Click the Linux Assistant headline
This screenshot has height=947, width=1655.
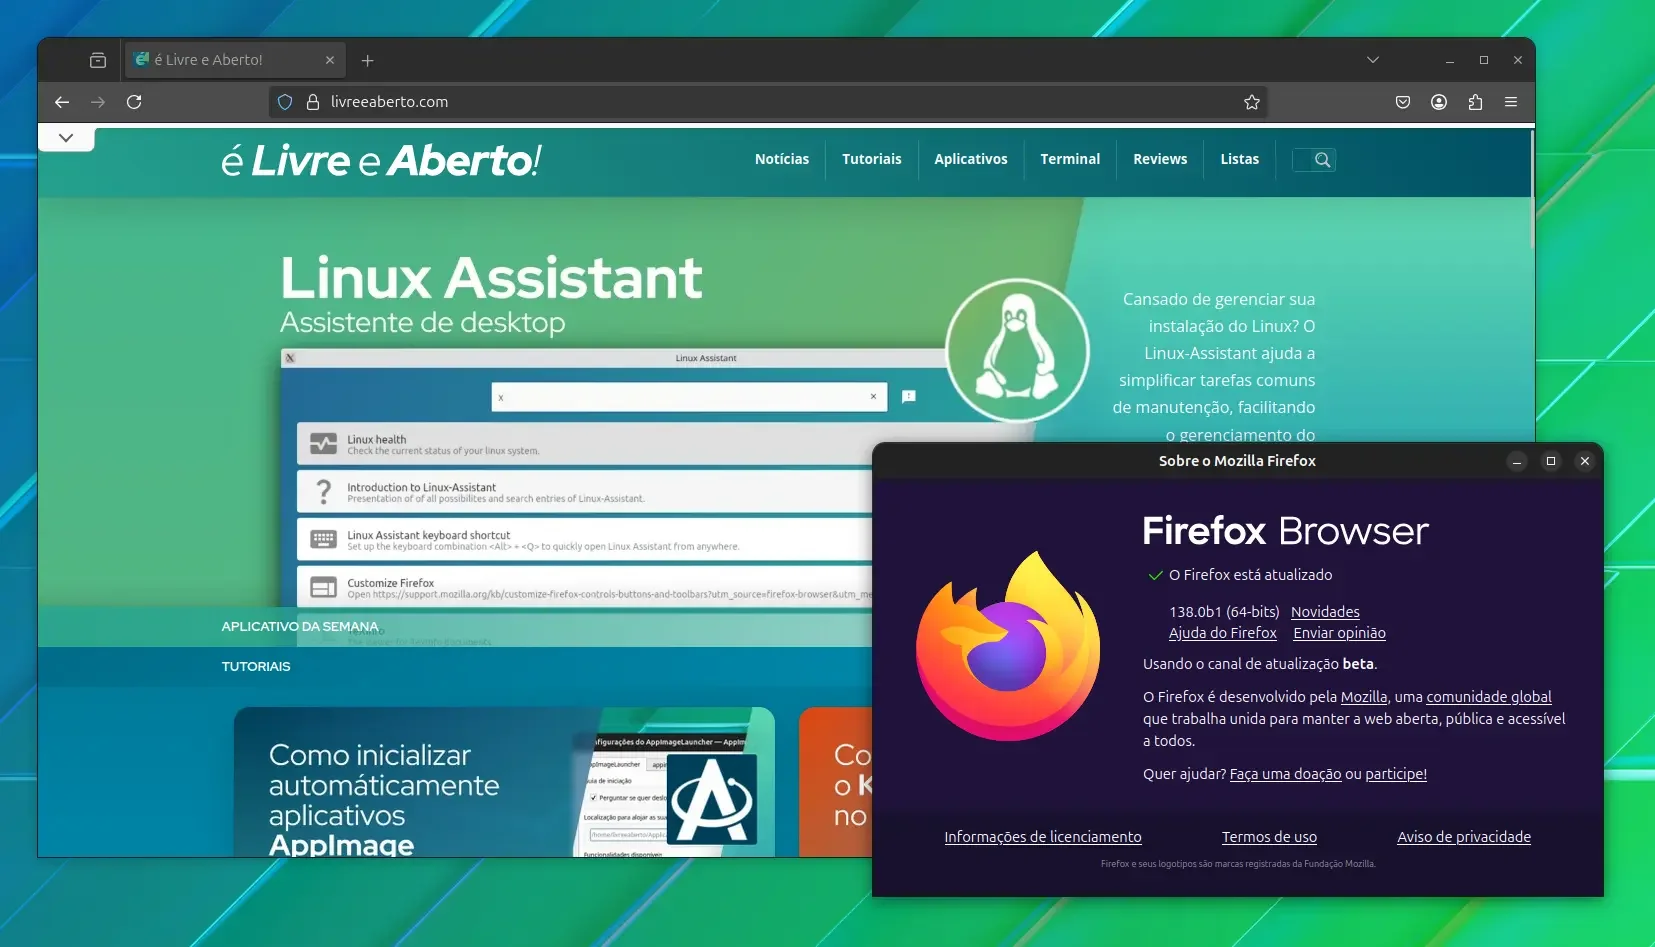pyautogui.click(x=491, y=278)
